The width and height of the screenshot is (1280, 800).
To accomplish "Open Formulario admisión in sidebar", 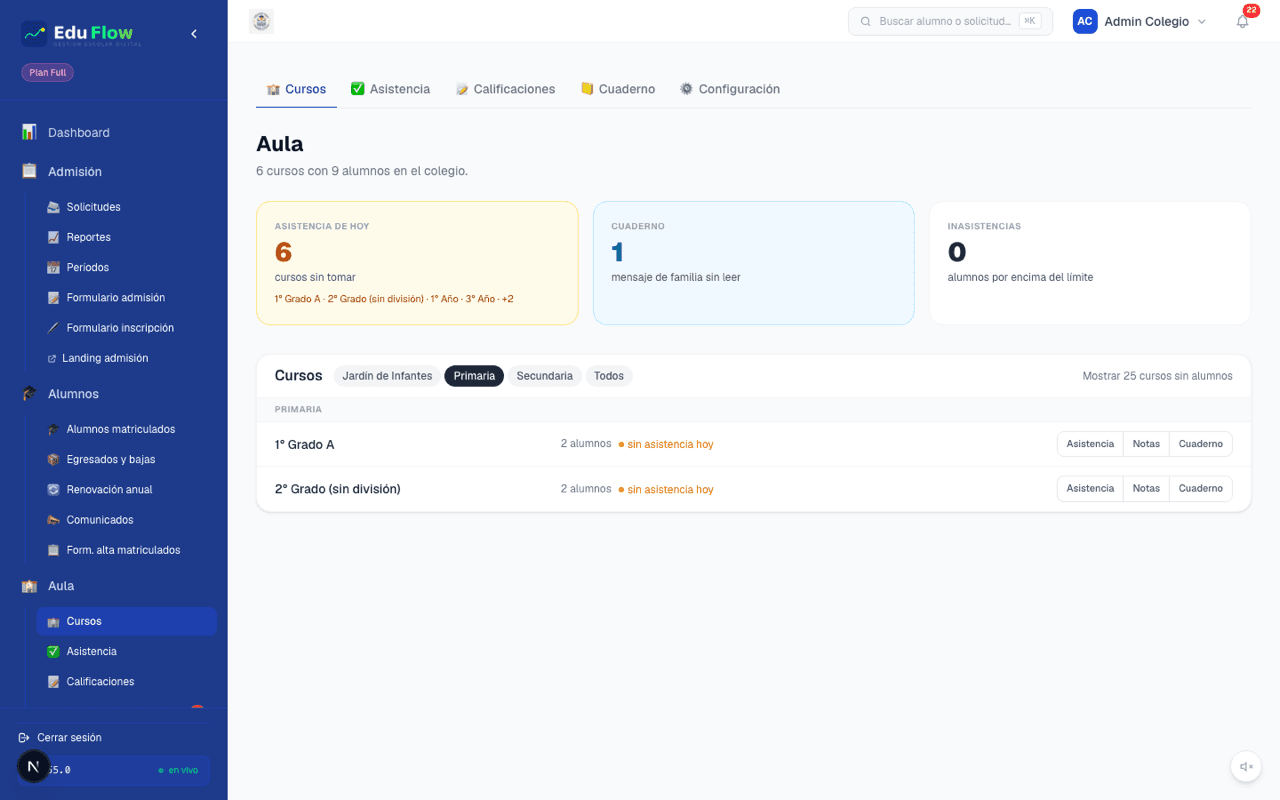I will [126, 297].
